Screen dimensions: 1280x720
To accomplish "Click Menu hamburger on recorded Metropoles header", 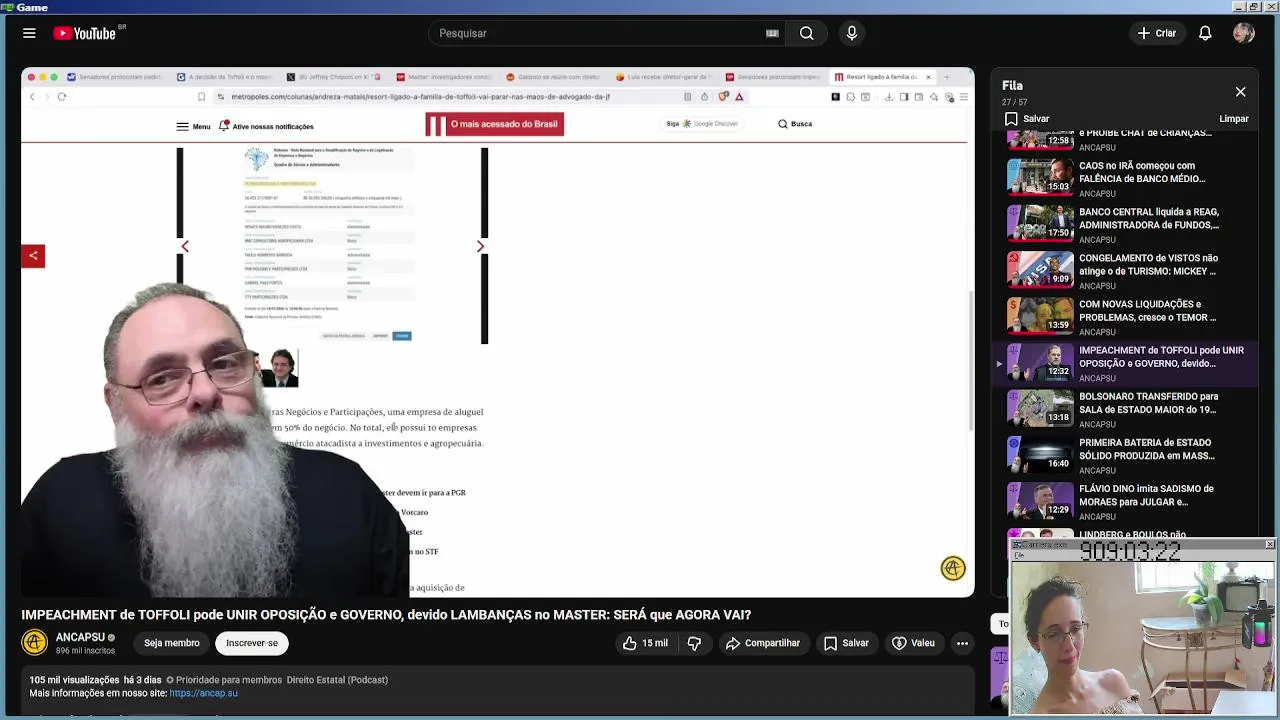I will [x=193, y=127].
